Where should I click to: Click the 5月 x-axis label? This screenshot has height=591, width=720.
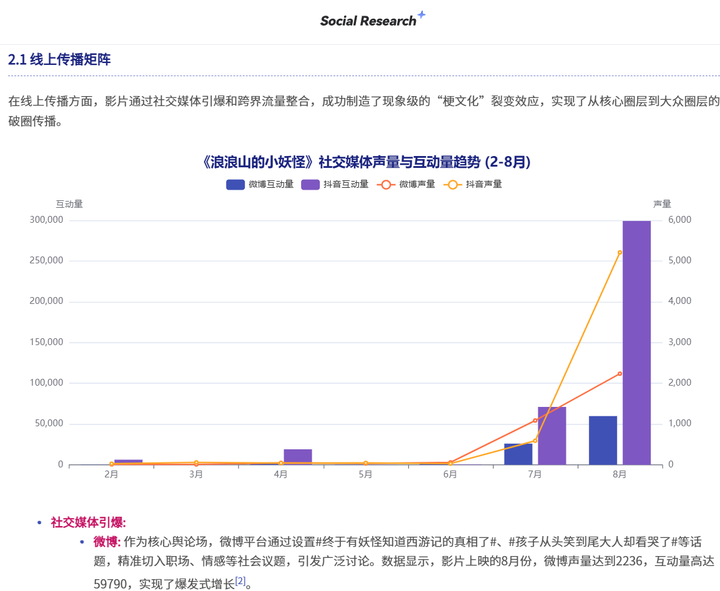click(x=366, y=474)
